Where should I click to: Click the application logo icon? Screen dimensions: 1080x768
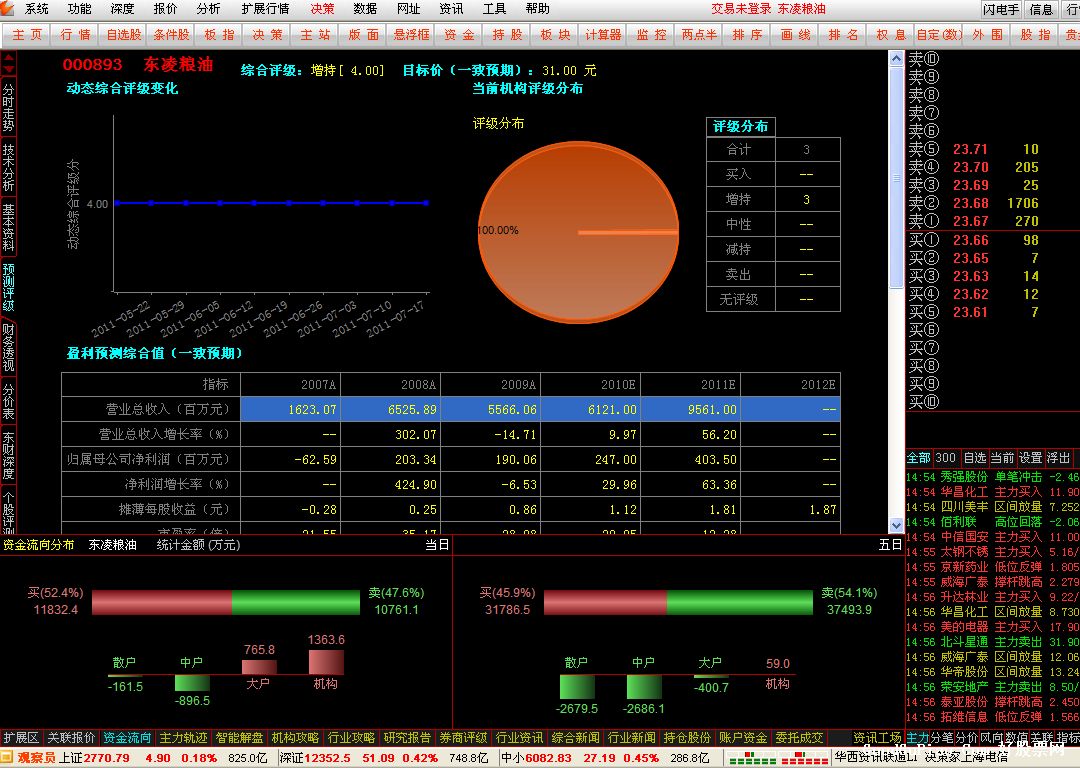click(x=8, y=8)
